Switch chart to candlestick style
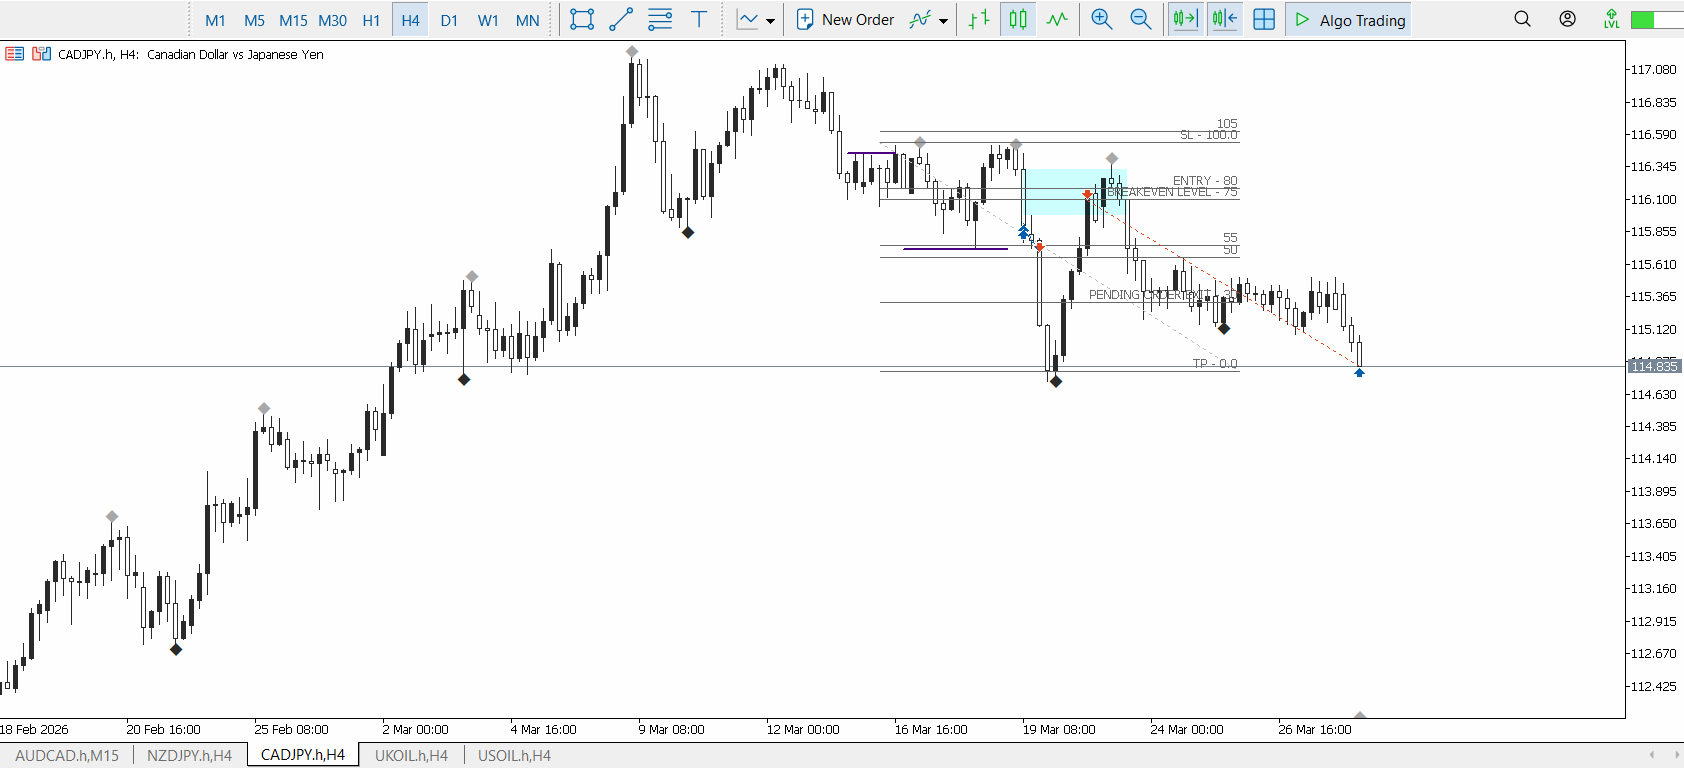The height and width of the screenshot is (768, 1684). (1018, 20)
